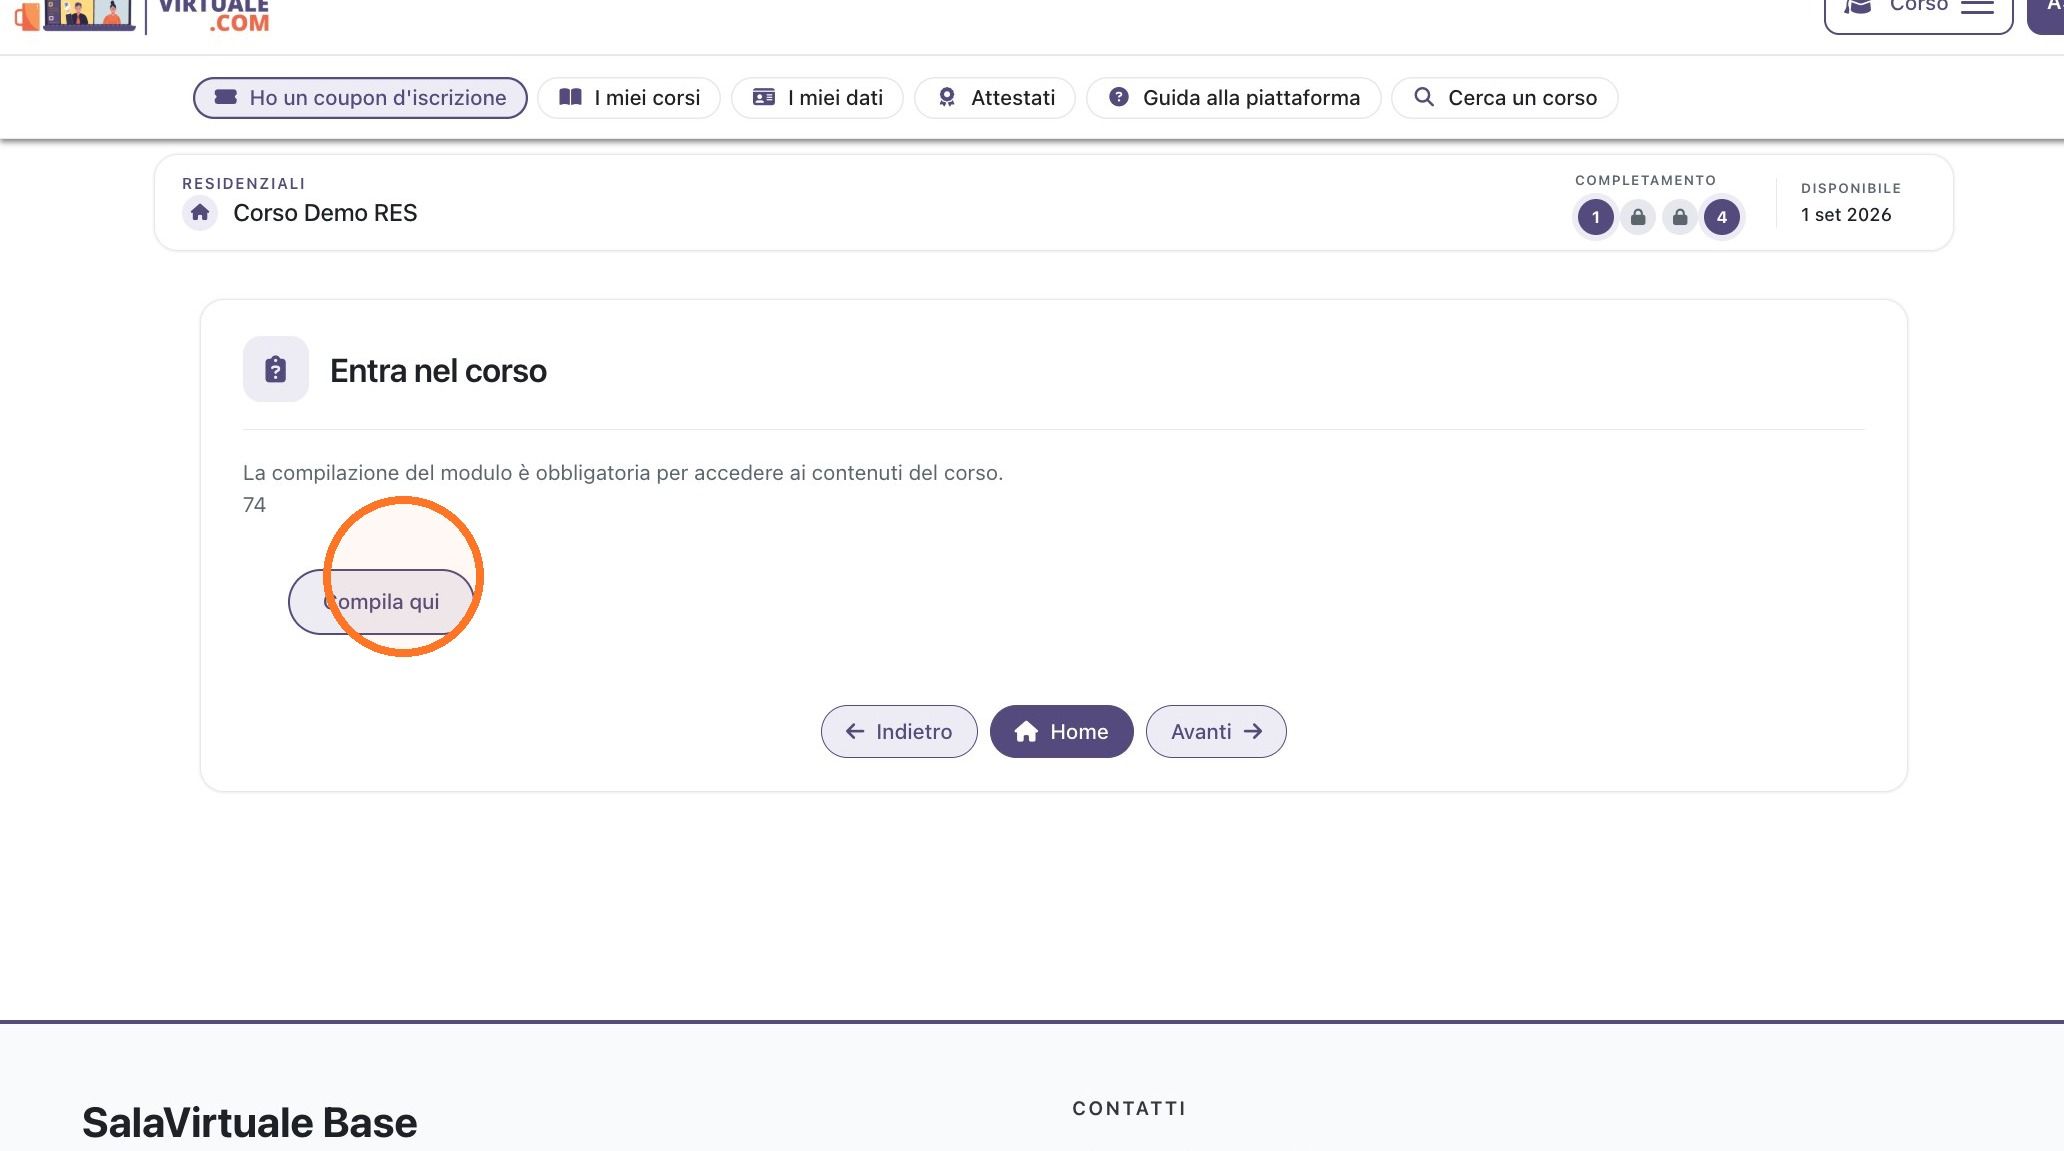Open Ho un coupon d'iscrizione
The image size is (2064, 1151).
(x=360, y=98)
